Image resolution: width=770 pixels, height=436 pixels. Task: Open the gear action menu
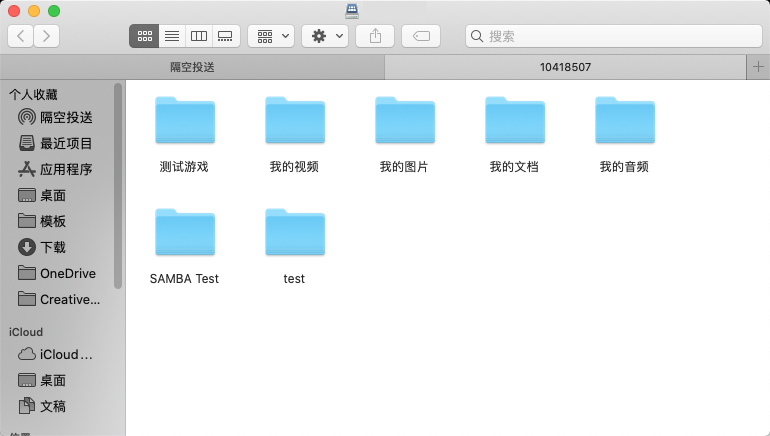[x=325, y=36]
